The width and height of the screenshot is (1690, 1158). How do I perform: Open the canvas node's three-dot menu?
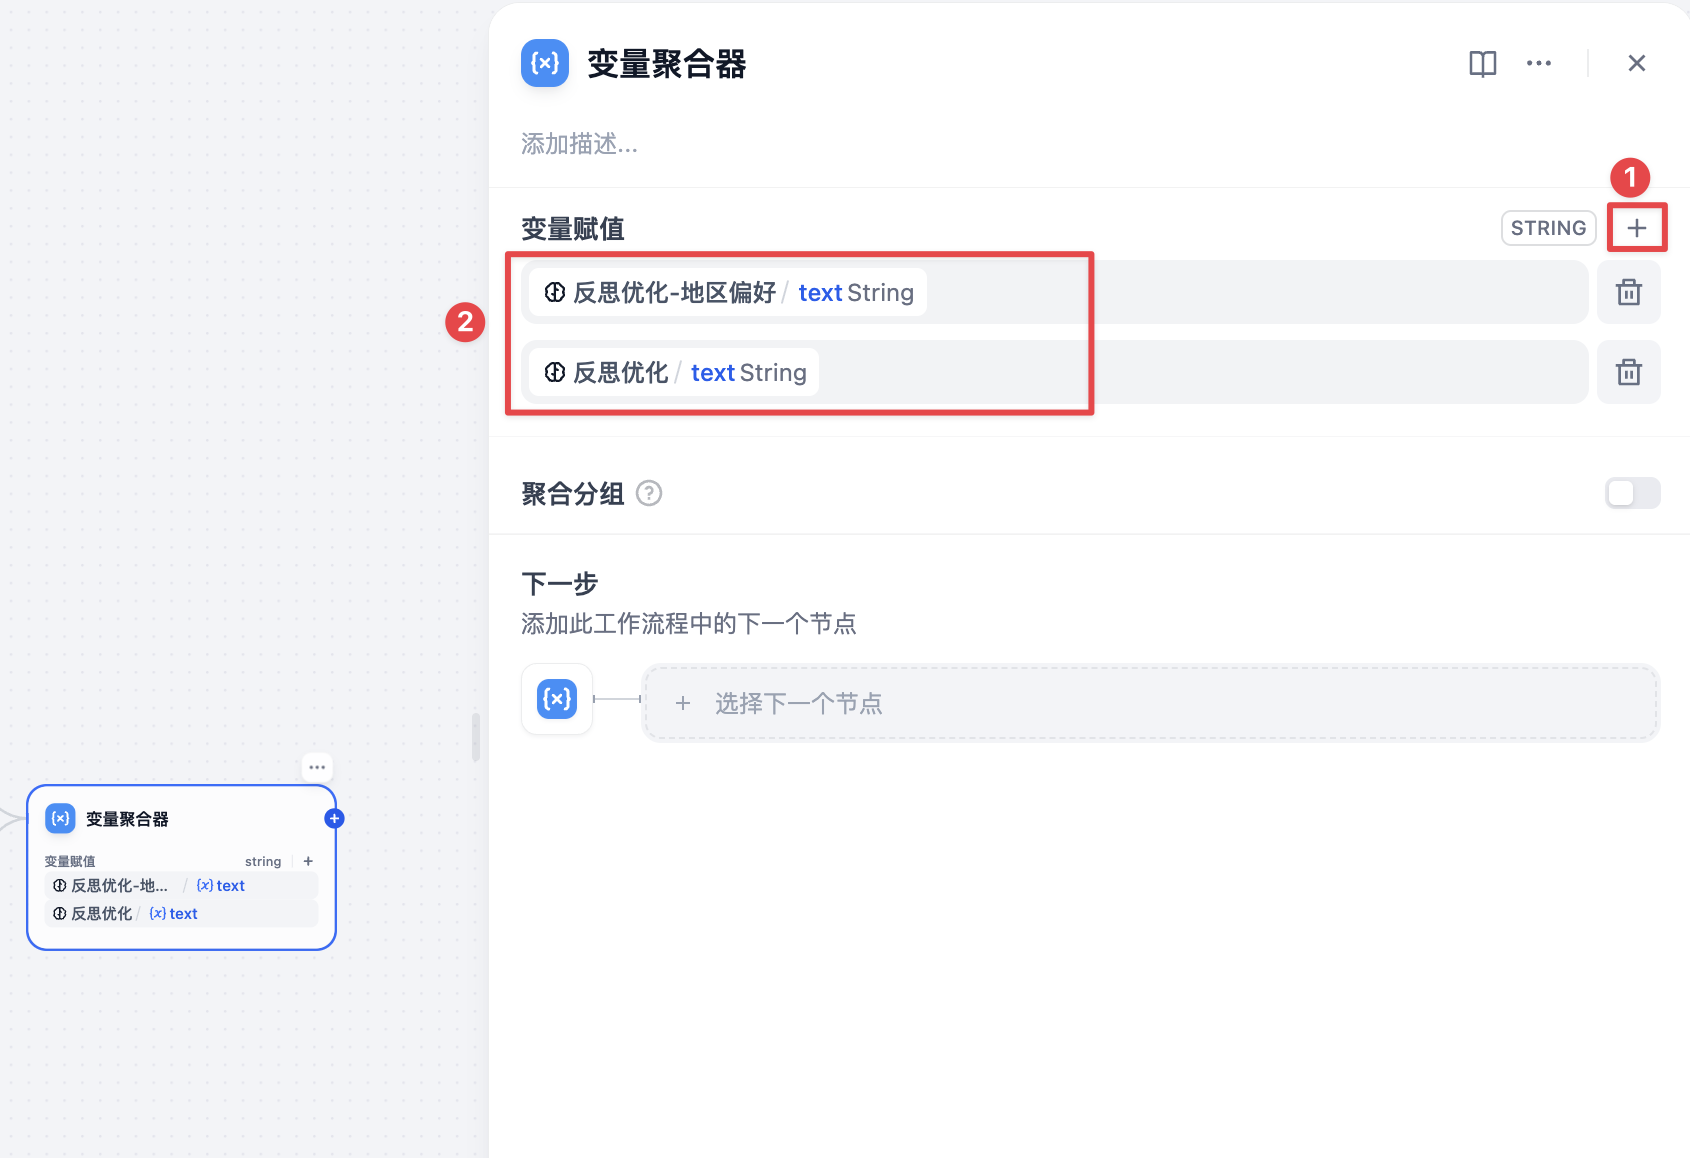pyautogui.click(x=317, y=767)
